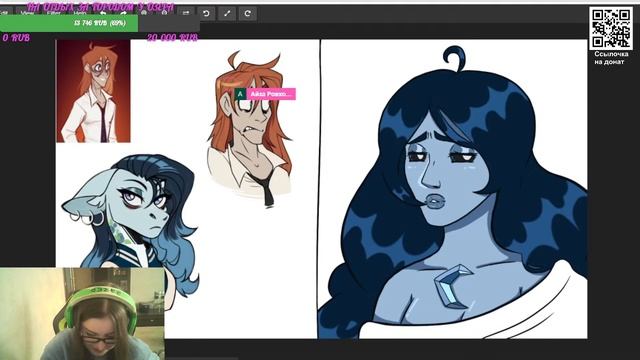Viewport: 640px width, 360px height.
Task: Open the Help menu
Action: [80, 13]
